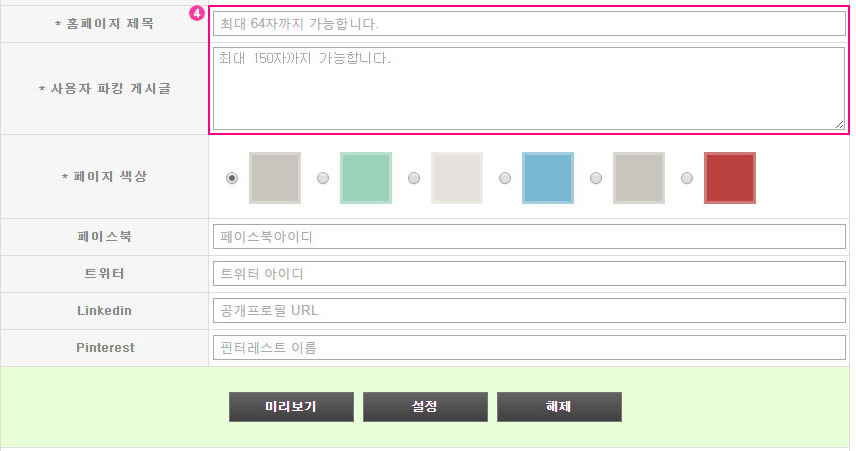Click the light beige color swatch
856x451 pixels.
(x=457, y=178)
